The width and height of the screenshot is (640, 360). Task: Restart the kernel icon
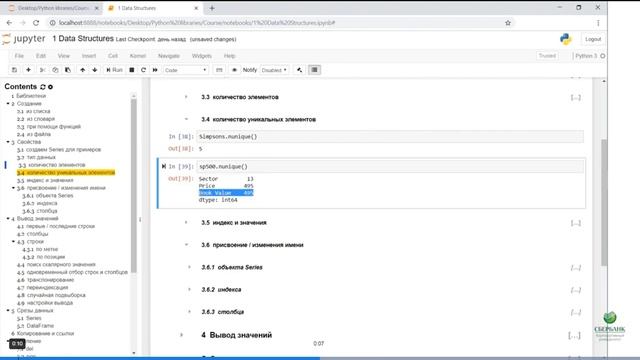click(x=143, y=70)
